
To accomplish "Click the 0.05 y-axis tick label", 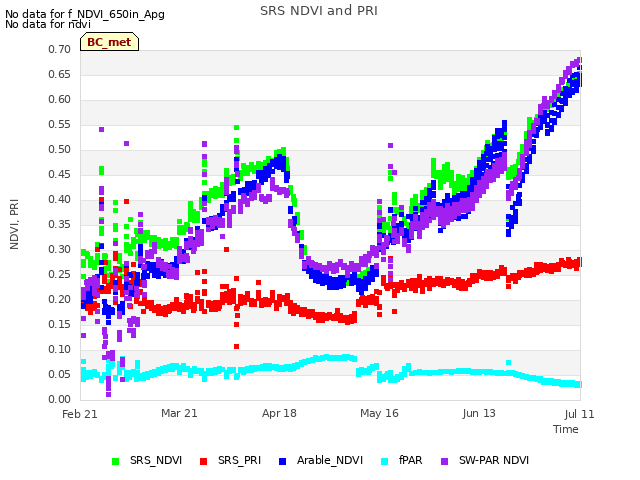I will 60,374.
